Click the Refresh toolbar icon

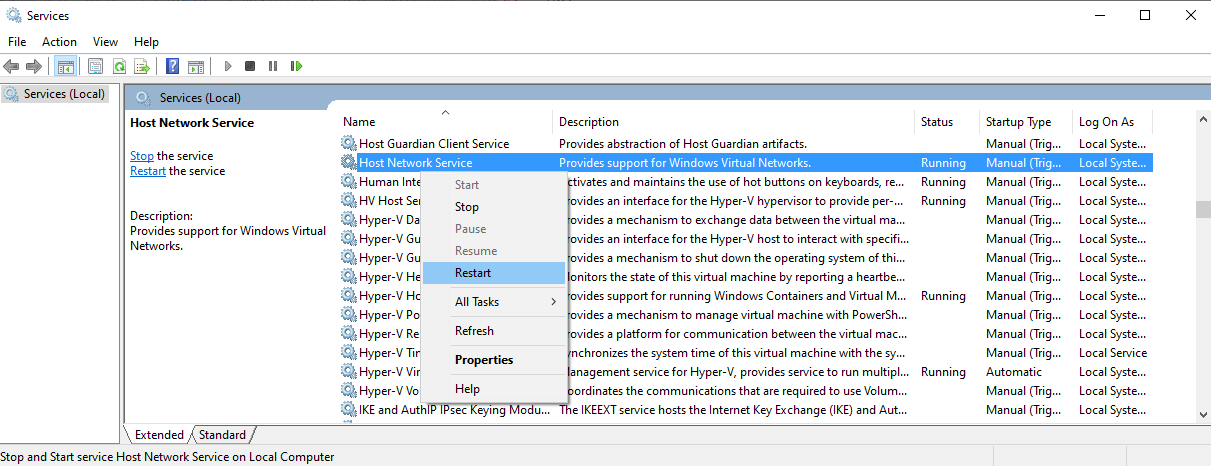click(119, 67)
